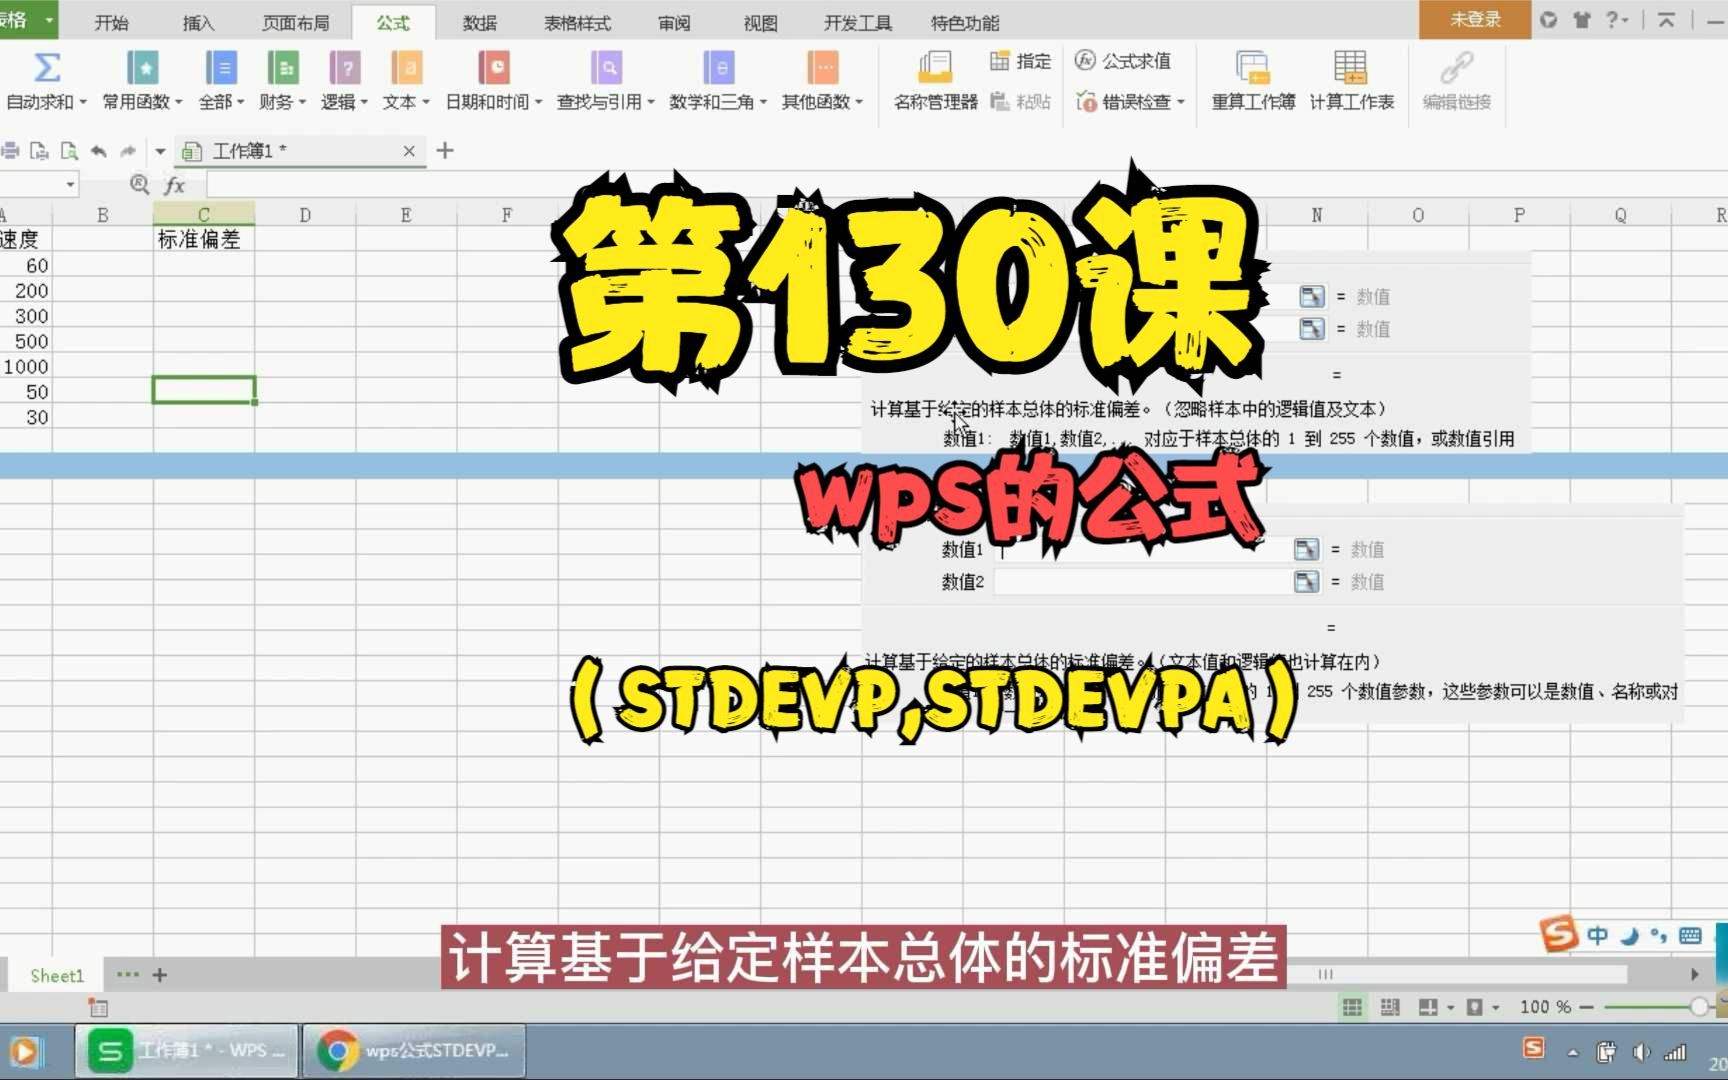Switch to page break preview view
Image resolution: width=1728 pixels, height=1080 pixels.
[1390, 1007]
